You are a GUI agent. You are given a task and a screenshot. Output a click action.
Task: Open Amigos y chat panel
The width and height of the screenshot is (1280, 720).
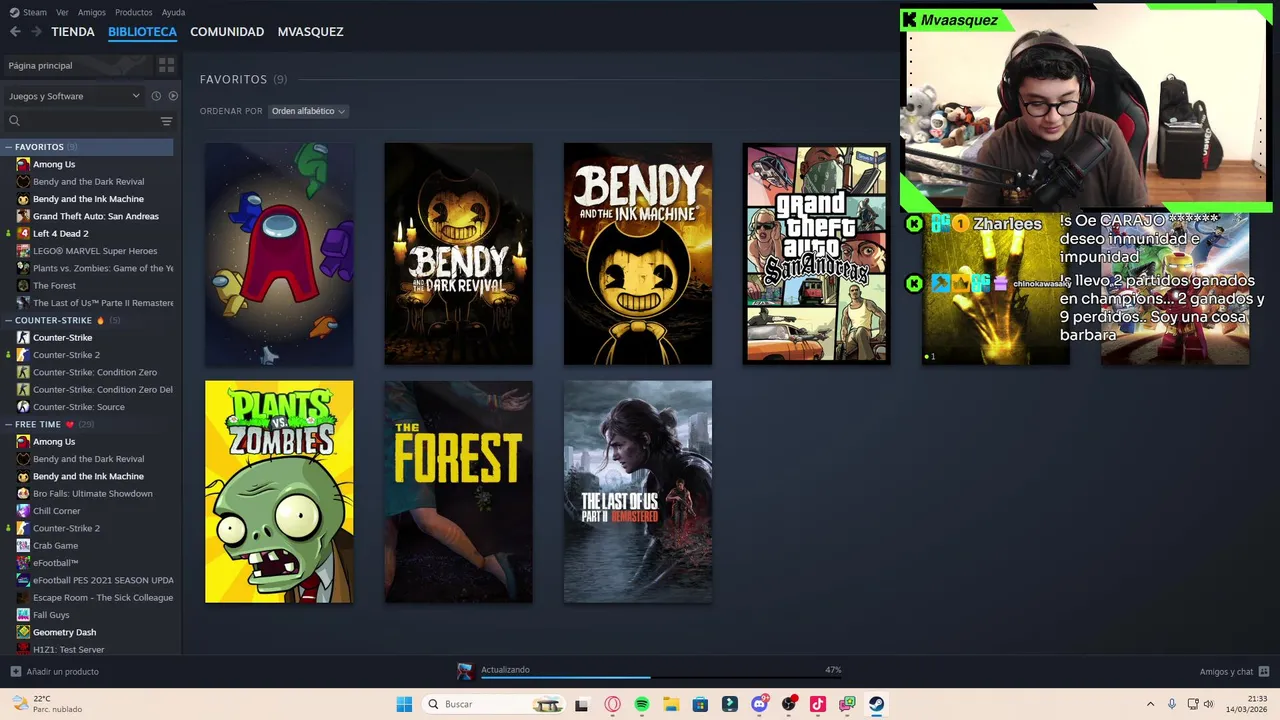(x=1234, y=671)
